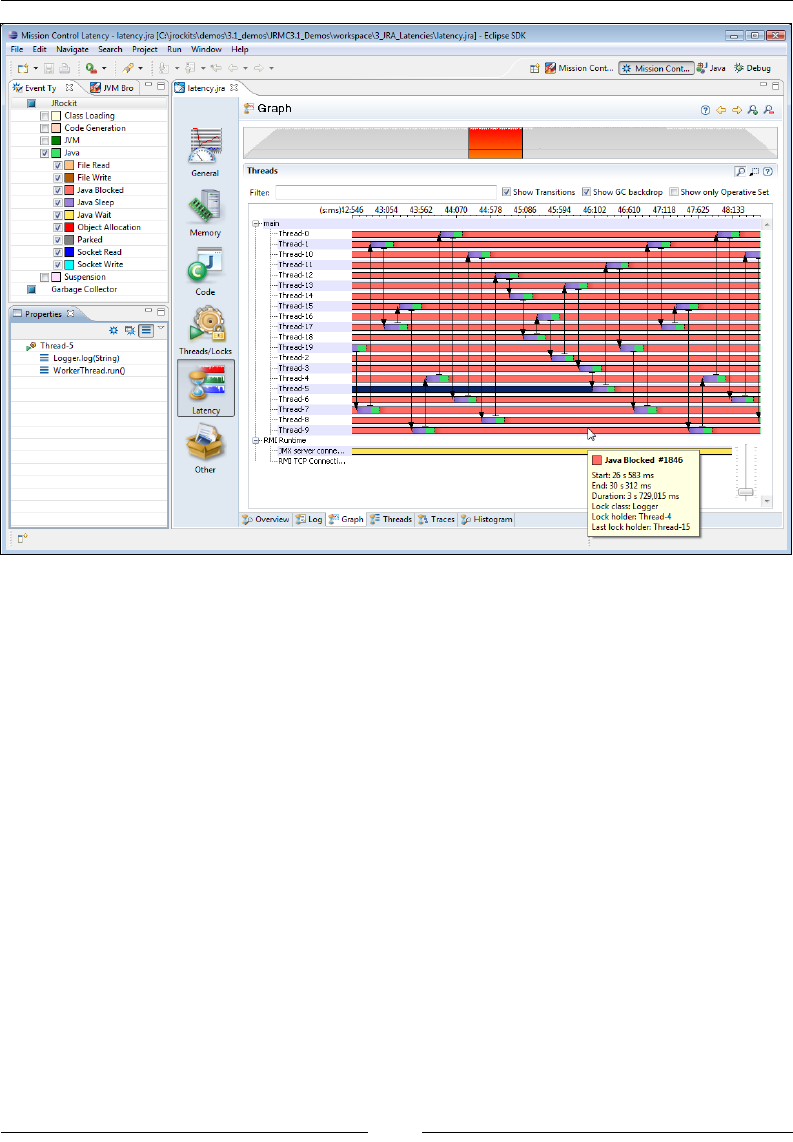Open the forward navigation history dropdown

point(272,68)
